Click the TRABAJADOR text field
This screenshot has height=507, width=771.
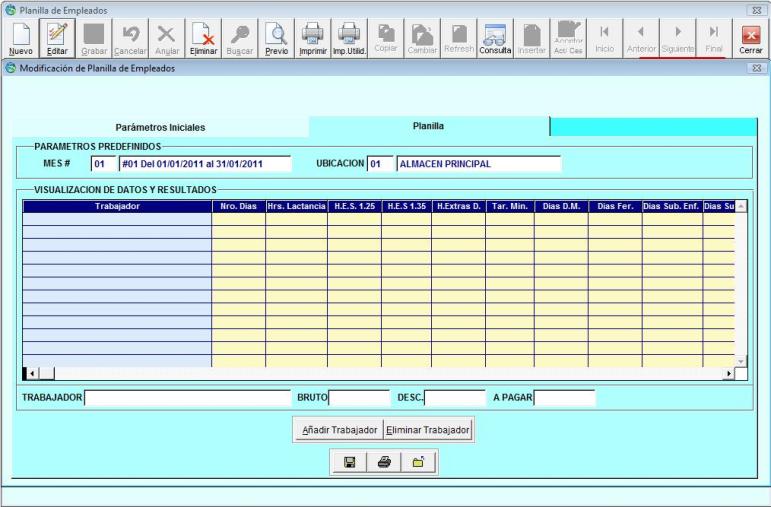click(187, 397)
